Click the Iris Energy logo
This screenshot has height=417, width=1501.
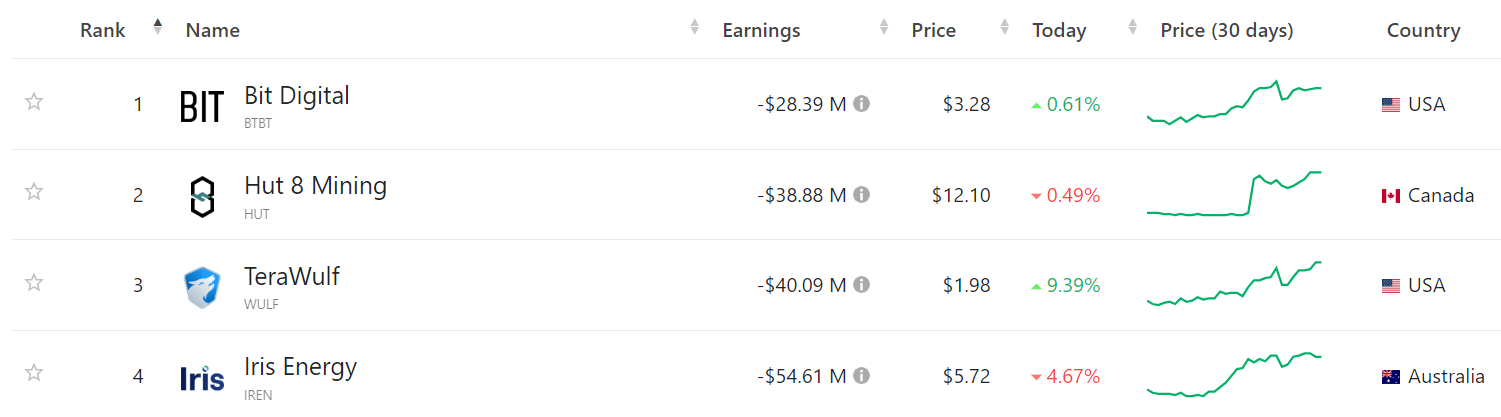pos(201,377)
